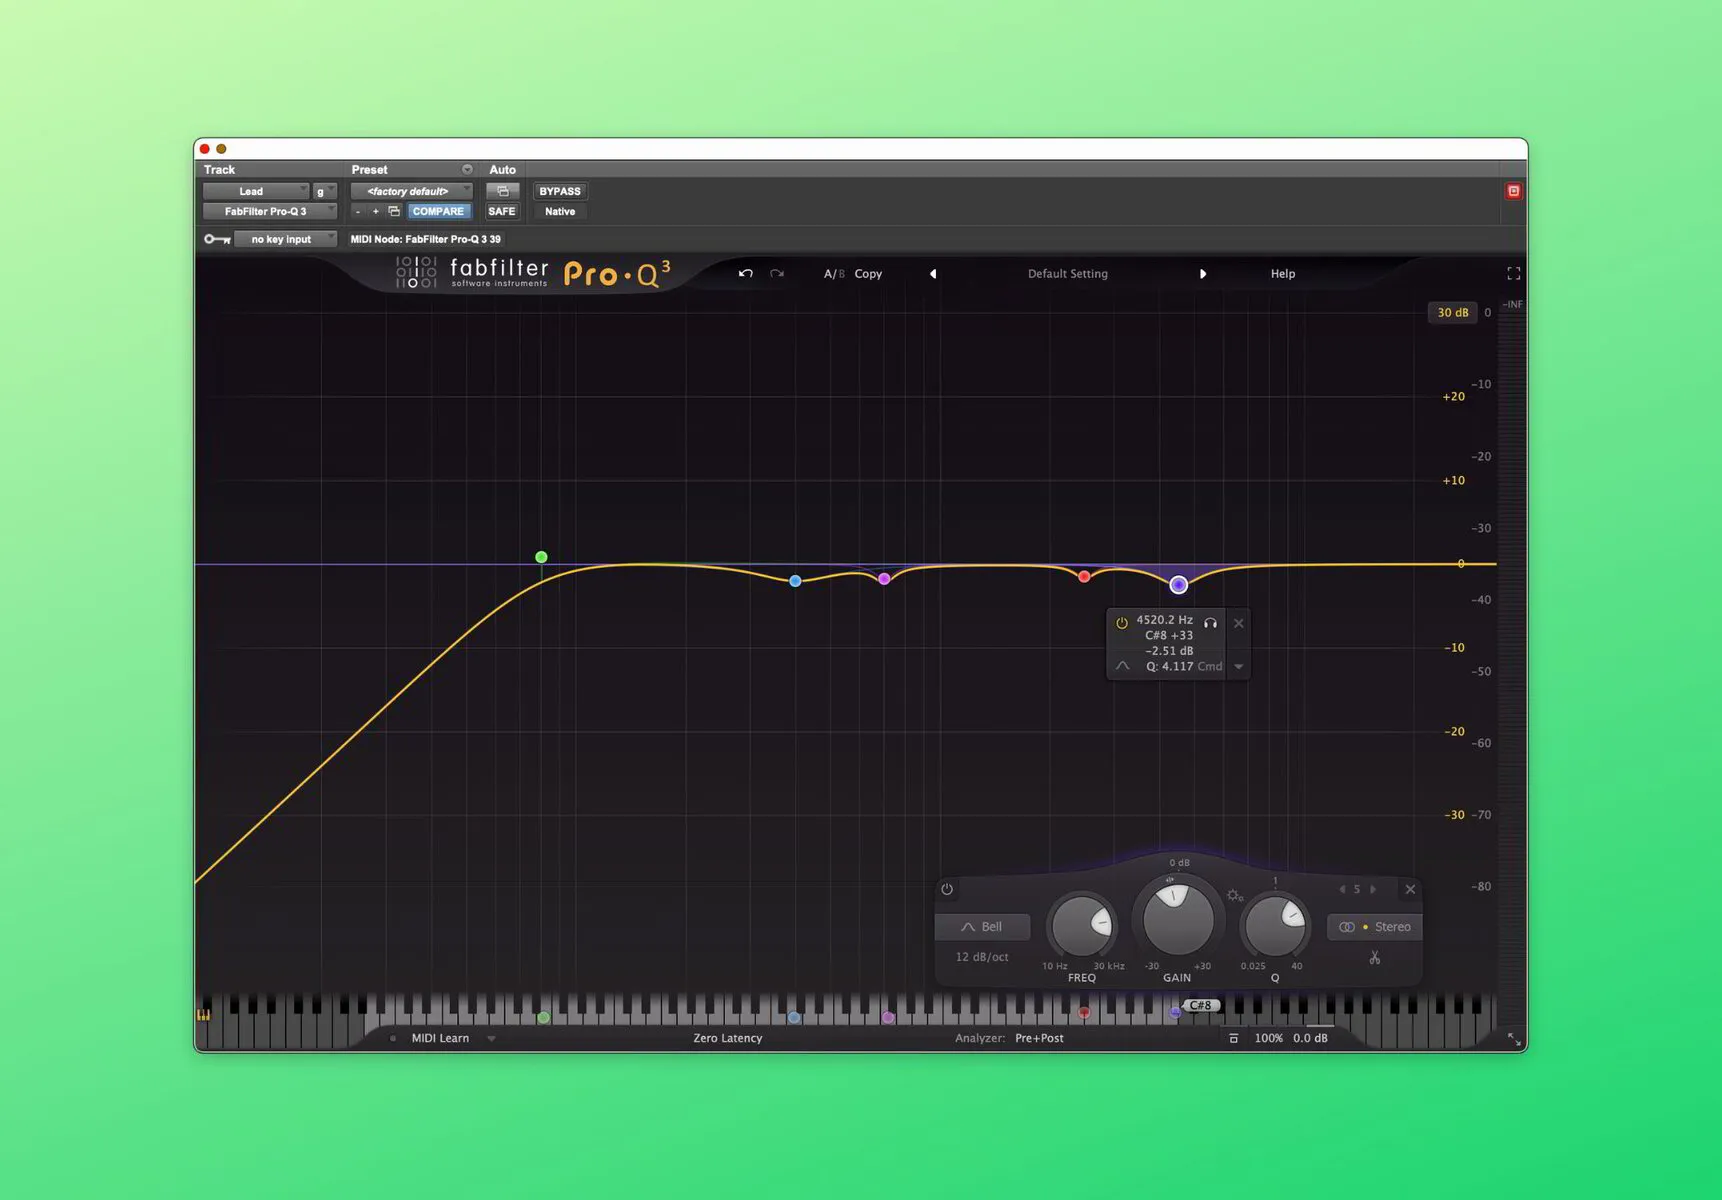Click the resize corner icon of plugin
1722x1200 pixels.
tap(1513, 1040)
